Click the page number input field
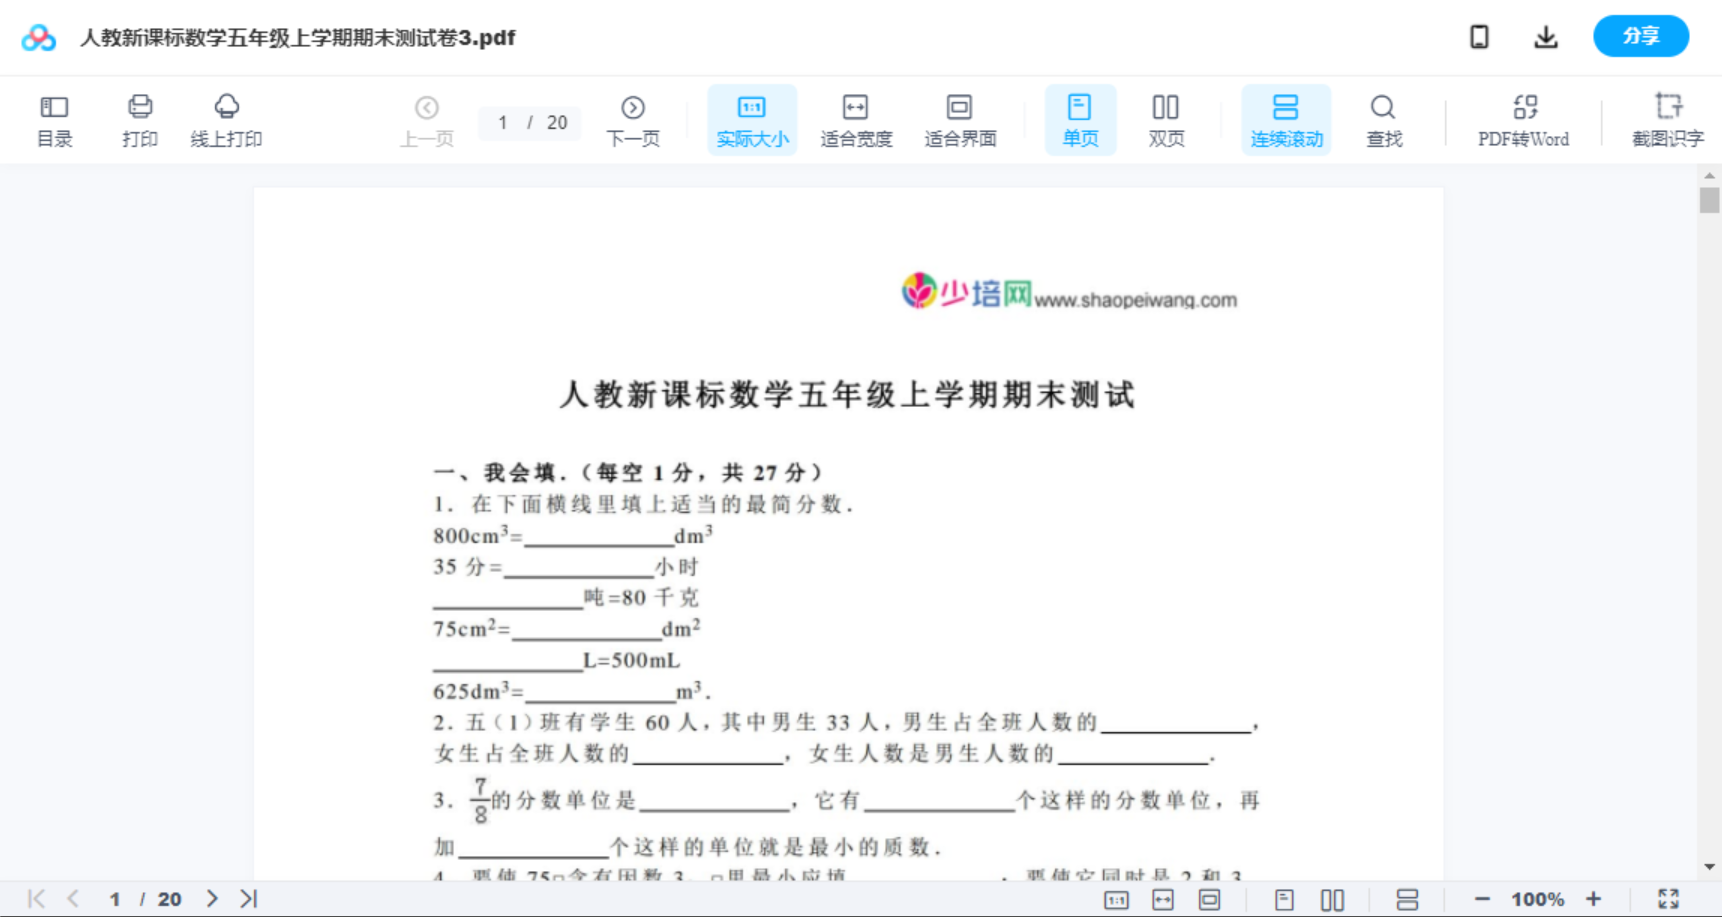This screenshot has height=917, width=1722. pyautogui.click(x=504, y=123)
